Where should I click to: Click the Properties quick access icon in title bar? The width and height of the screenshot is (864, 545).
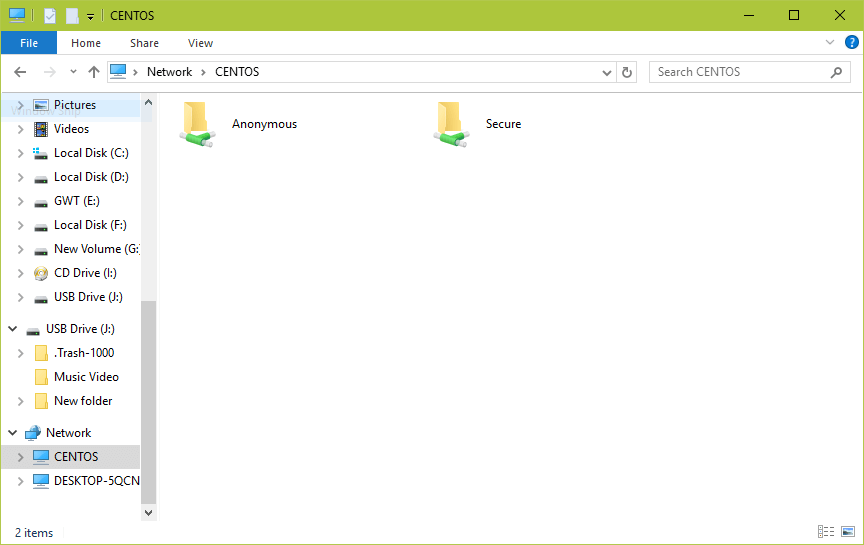point(50,15)
